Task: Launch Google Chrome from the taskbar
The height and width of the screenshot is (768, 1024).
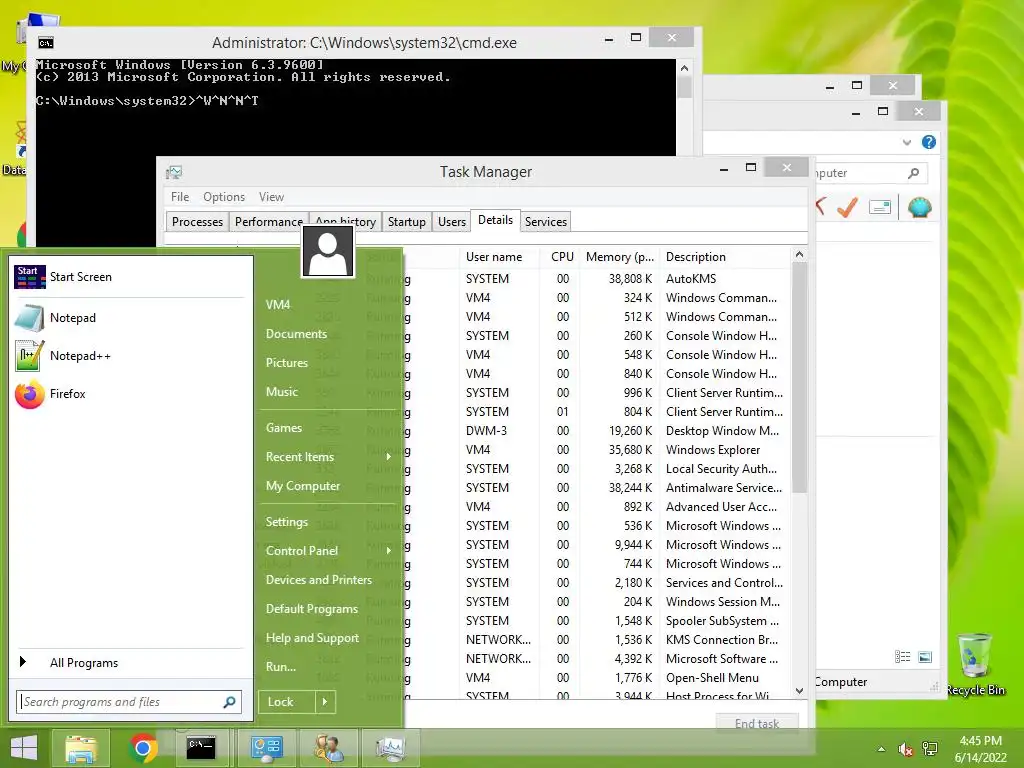Action: [143, 748]
